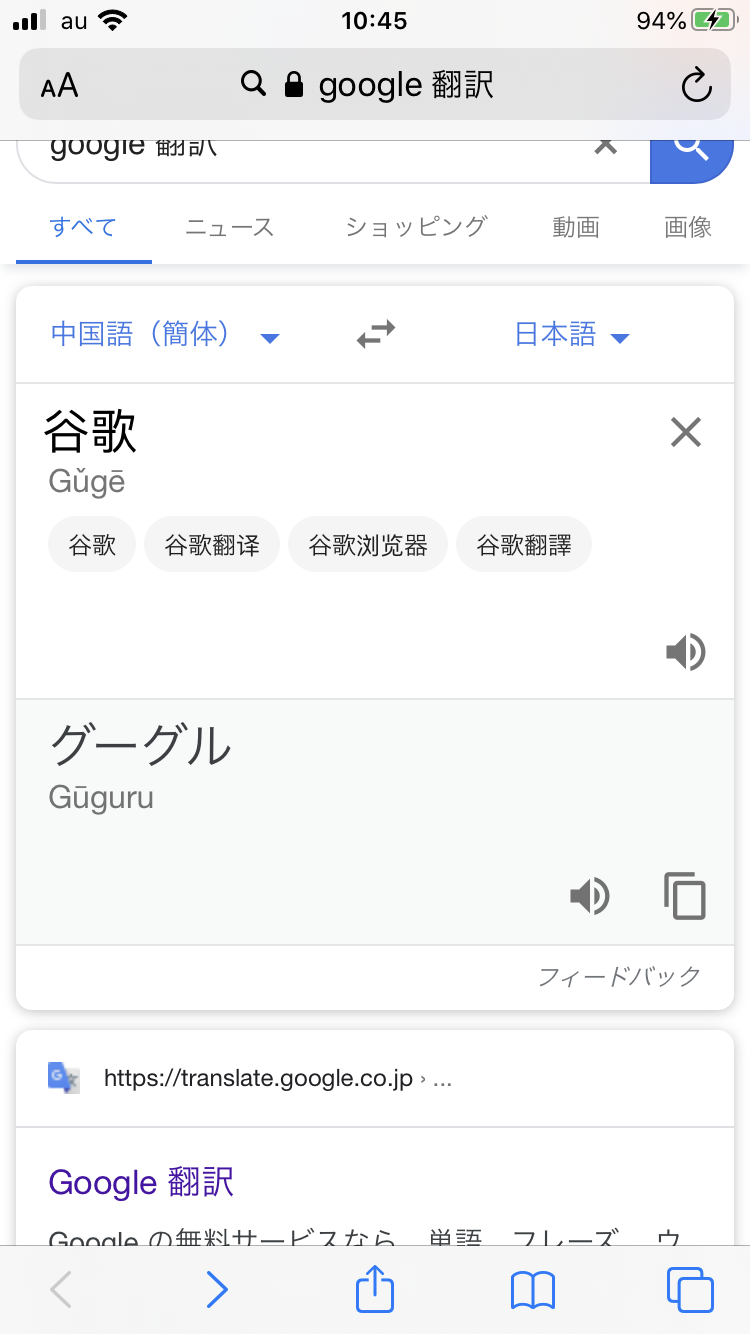Show all open Safari tabs
The width and height of the screenshot is (750, 1334).
(x=690, y=1290)
